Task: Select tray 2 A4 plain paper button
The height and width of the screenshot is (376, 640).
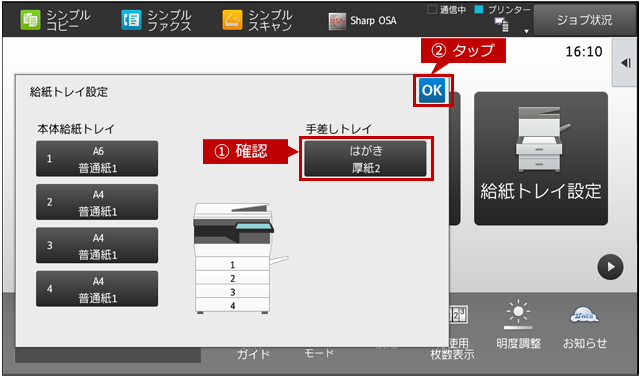Action: click(97, 202)
